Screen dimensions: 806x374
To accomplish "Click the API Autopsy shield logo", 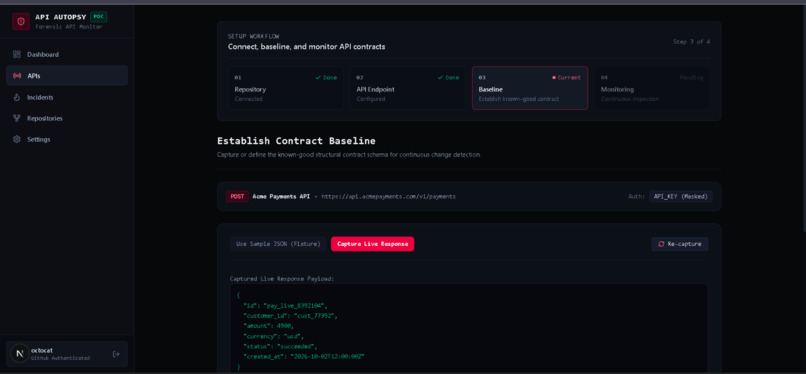I will tap(21, 21).
